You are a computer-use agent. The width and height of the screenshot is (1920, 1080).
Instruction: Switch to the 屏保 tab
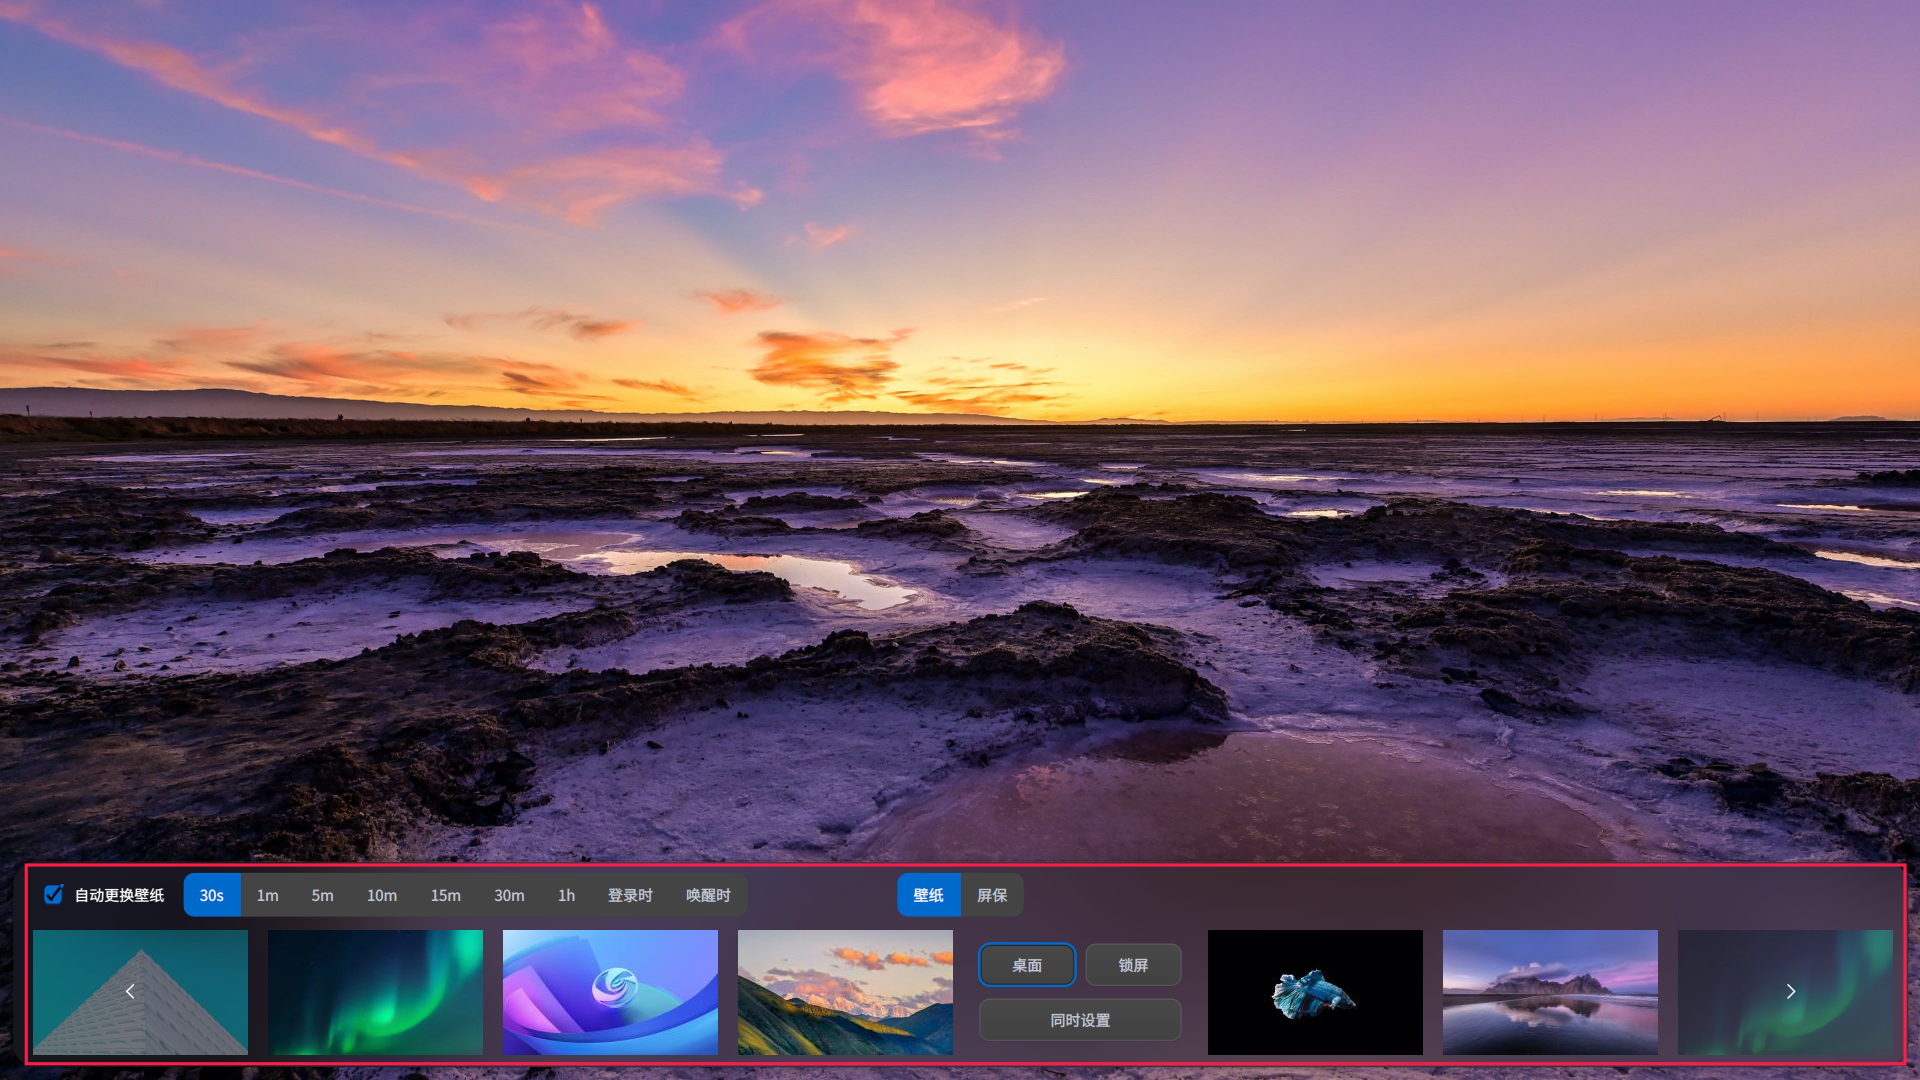(x=992, y=895)
